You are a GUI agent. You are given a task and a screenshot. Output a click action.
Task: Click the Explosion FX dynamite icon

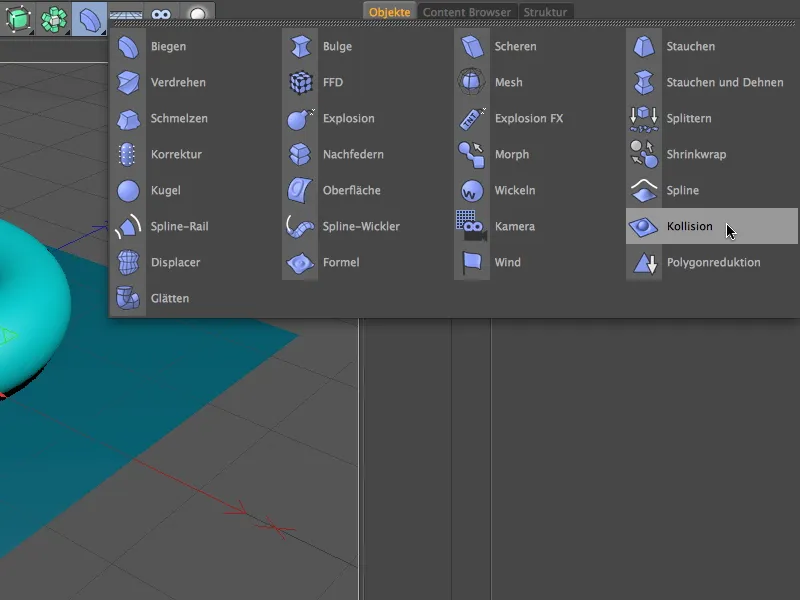[472, 118]
